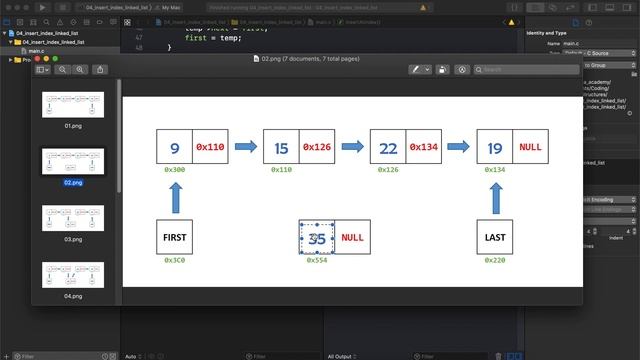
Task: Switch to version editor in Xcode
Action: [x=570, y=7]
